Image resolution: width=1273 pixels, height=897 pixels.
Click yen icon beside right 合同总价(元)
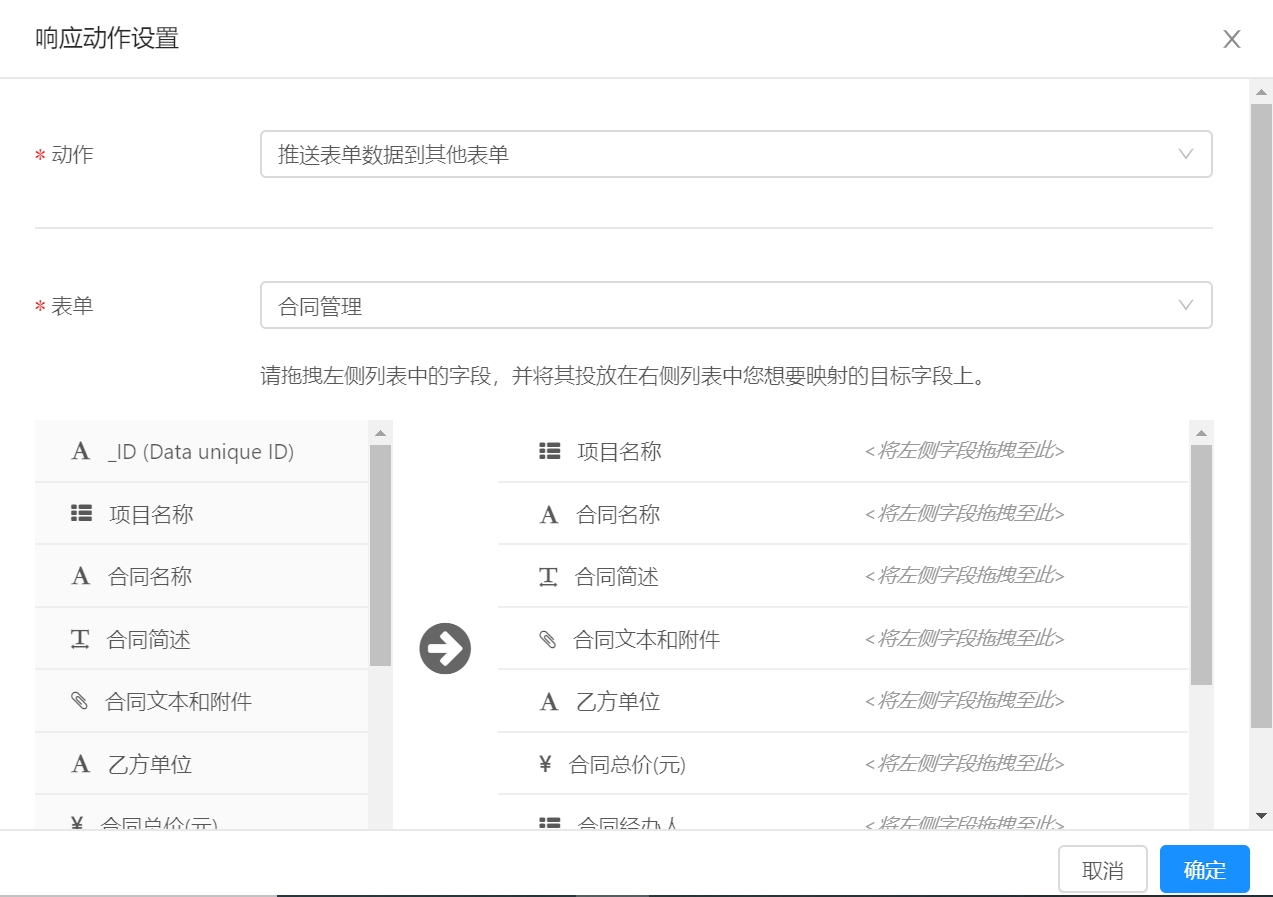(x=545, y=765)
